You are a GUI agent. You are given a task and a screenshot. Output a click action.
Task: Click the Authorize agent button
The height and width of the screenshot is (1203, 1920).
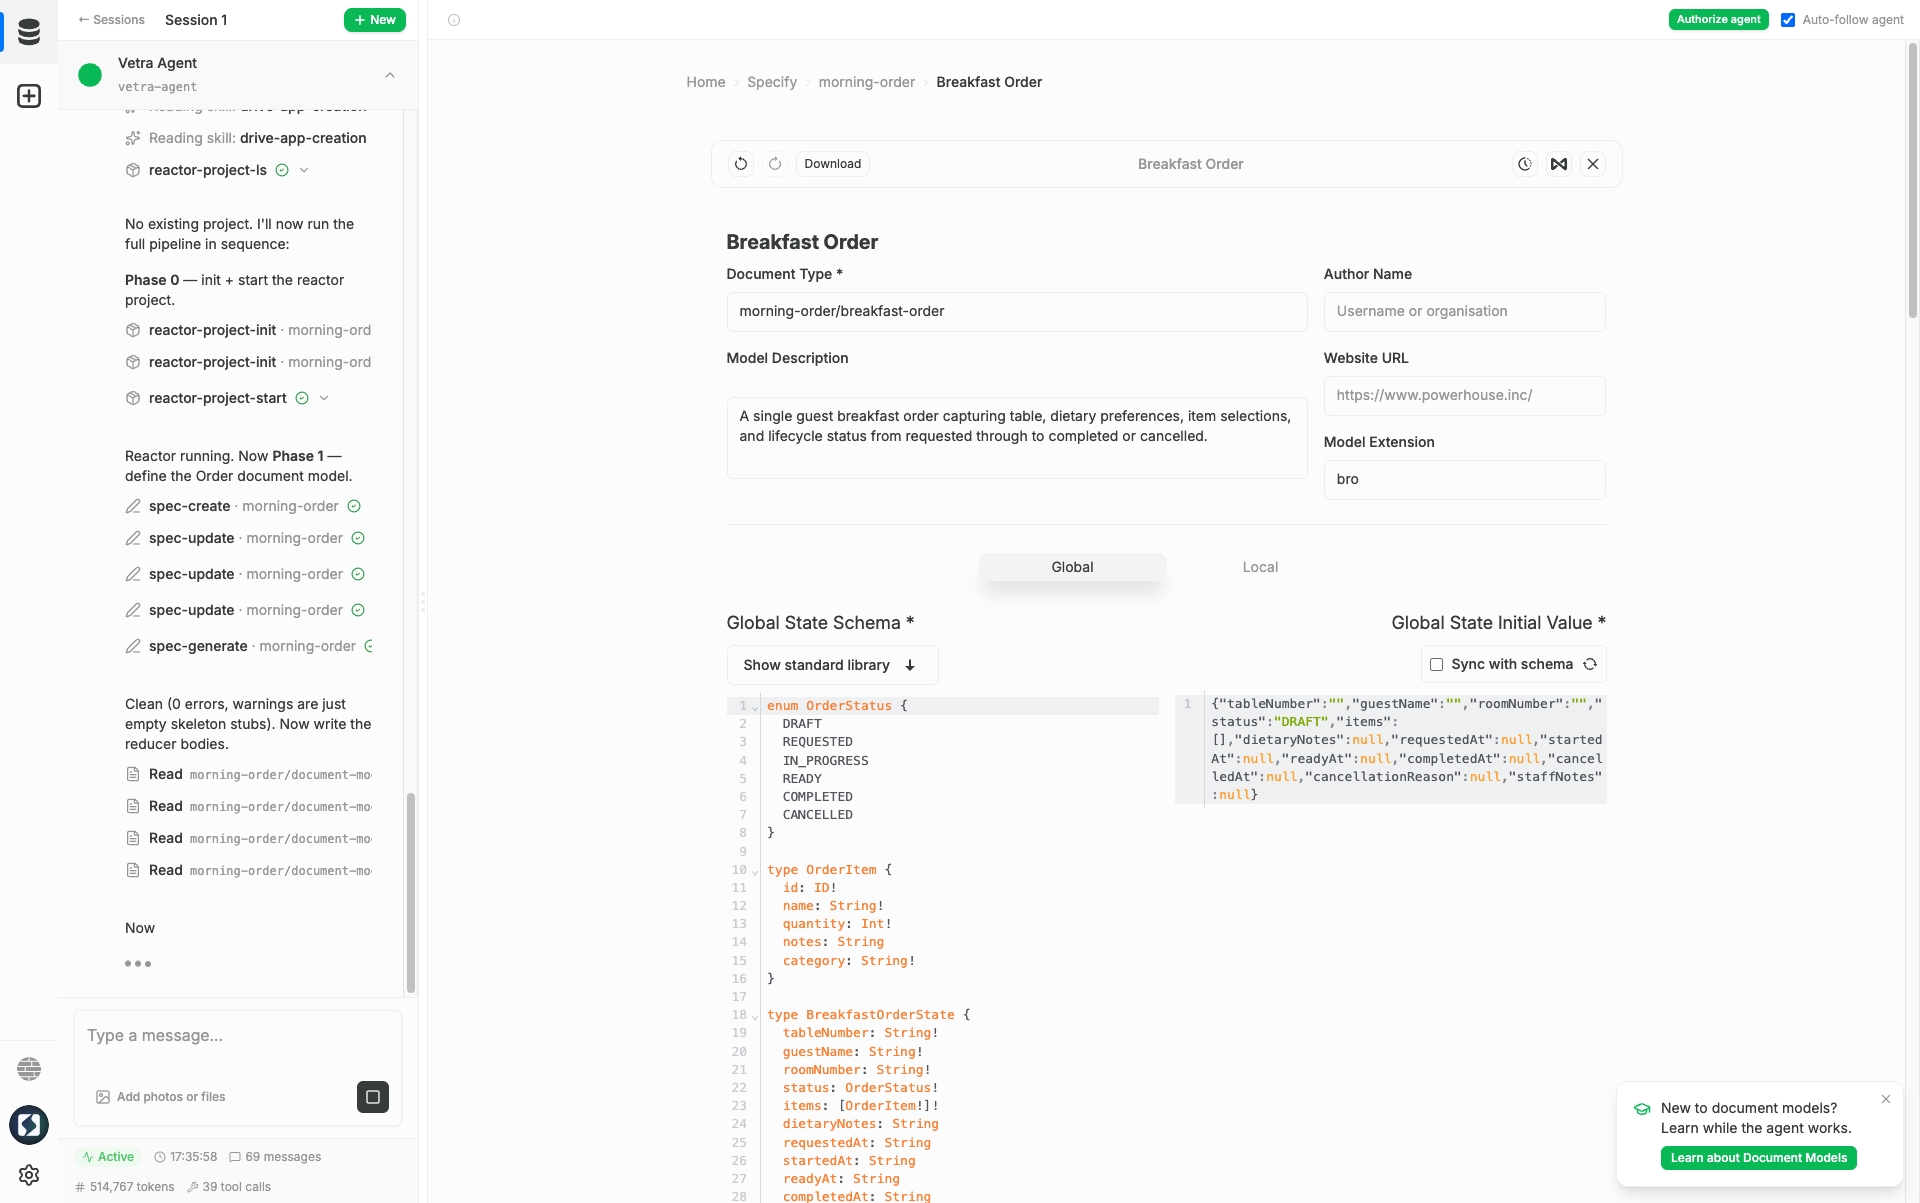pos(1718,20)
